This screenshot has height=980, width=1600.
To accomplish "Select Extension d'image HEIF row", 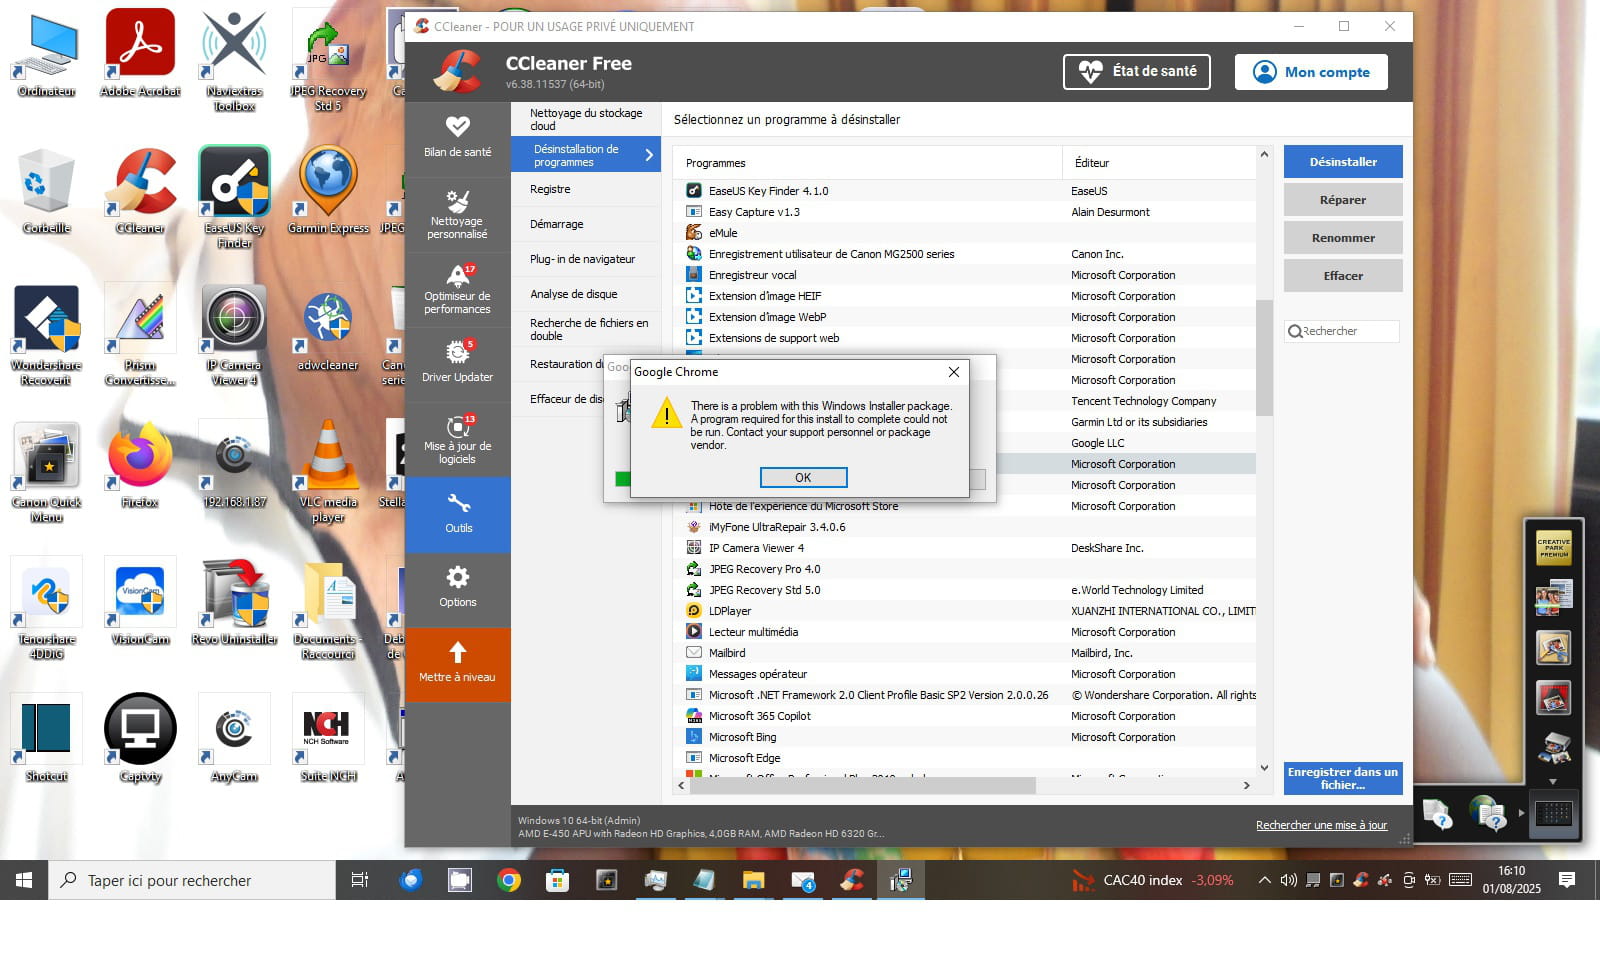I will (x=965, y=296).
